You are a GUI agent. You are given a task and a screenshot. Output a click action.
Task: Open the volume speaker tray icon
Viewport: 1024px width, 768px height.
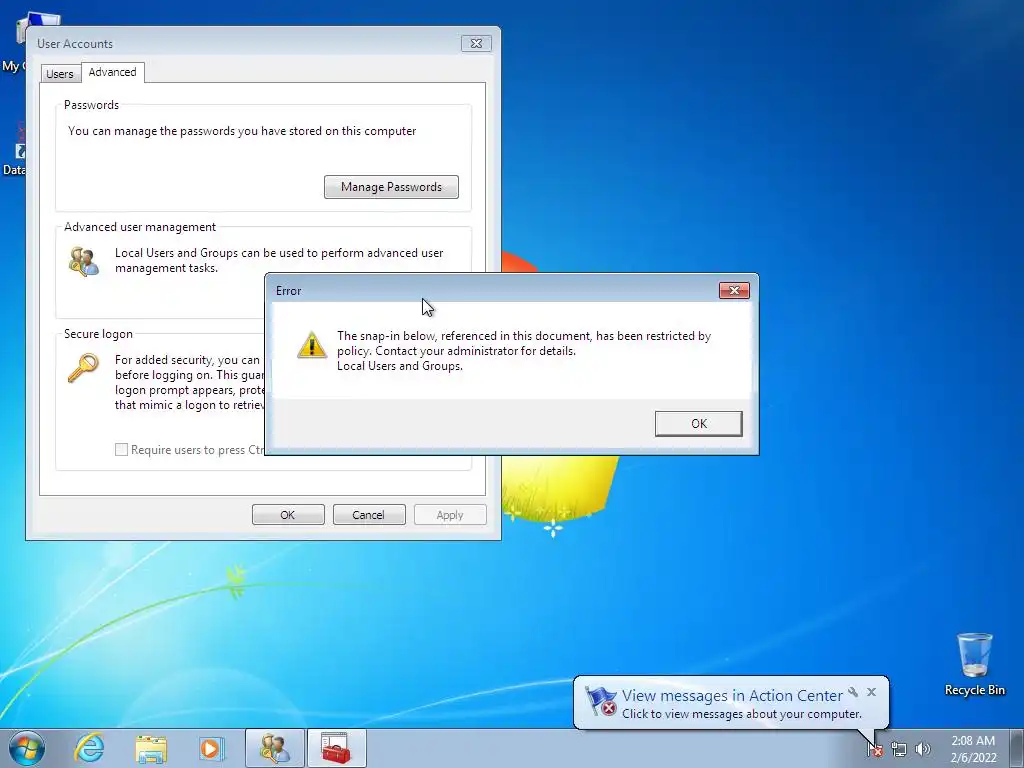[x=923, y=749]
